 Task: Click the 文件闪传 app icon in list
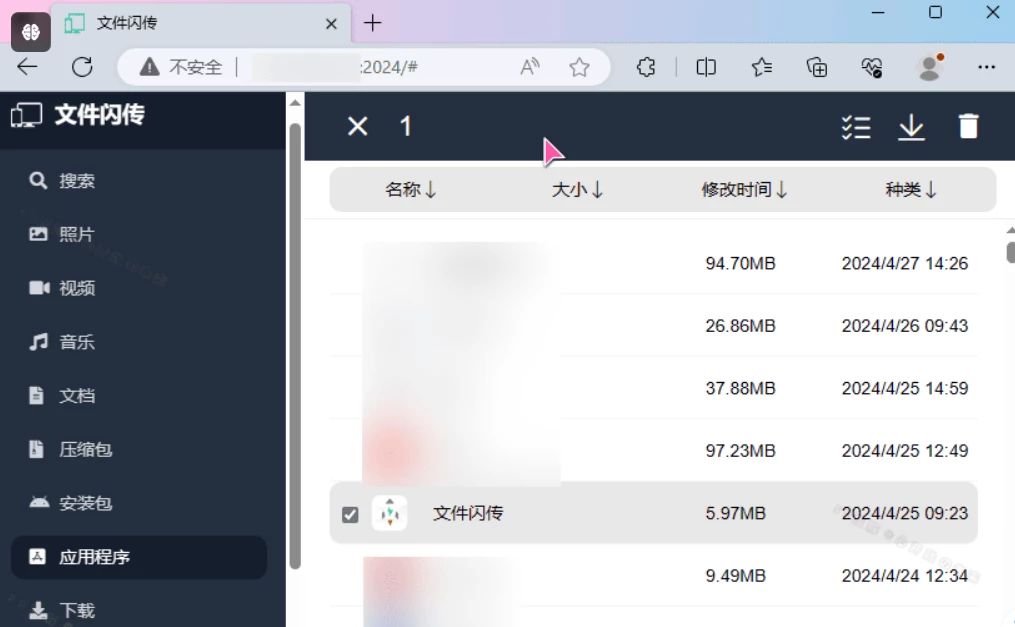click(390, 513)
